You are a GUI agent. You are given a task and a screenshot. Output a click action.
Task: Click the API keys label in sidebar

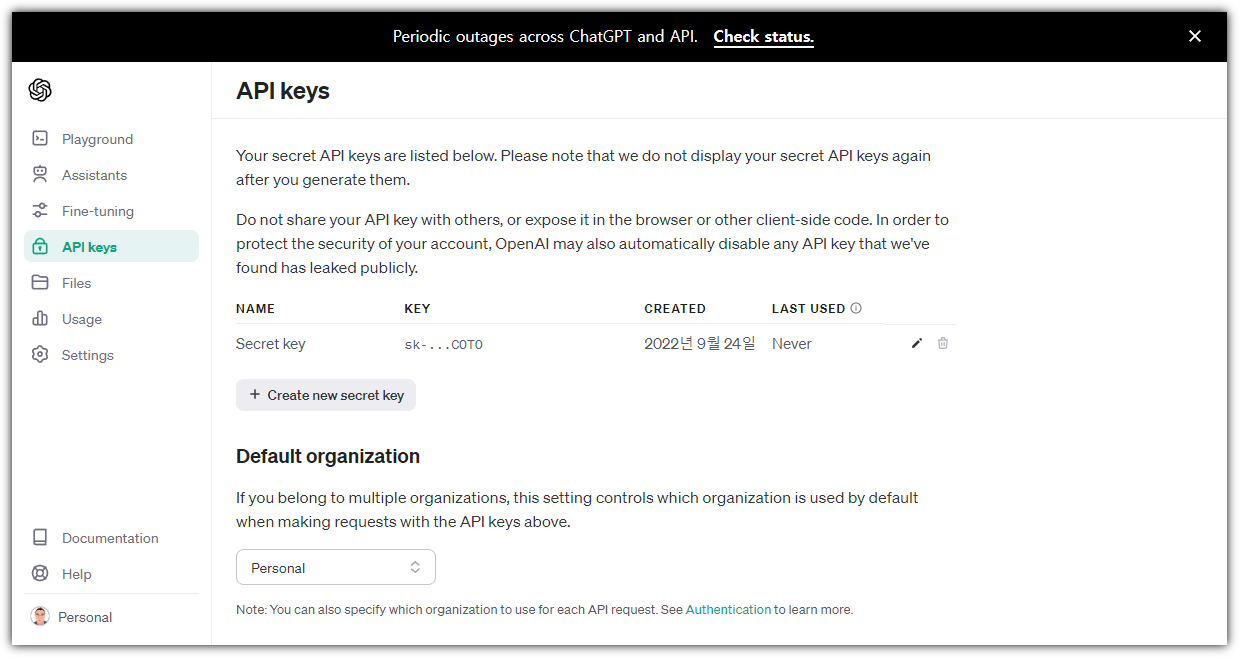pos(89,247)
